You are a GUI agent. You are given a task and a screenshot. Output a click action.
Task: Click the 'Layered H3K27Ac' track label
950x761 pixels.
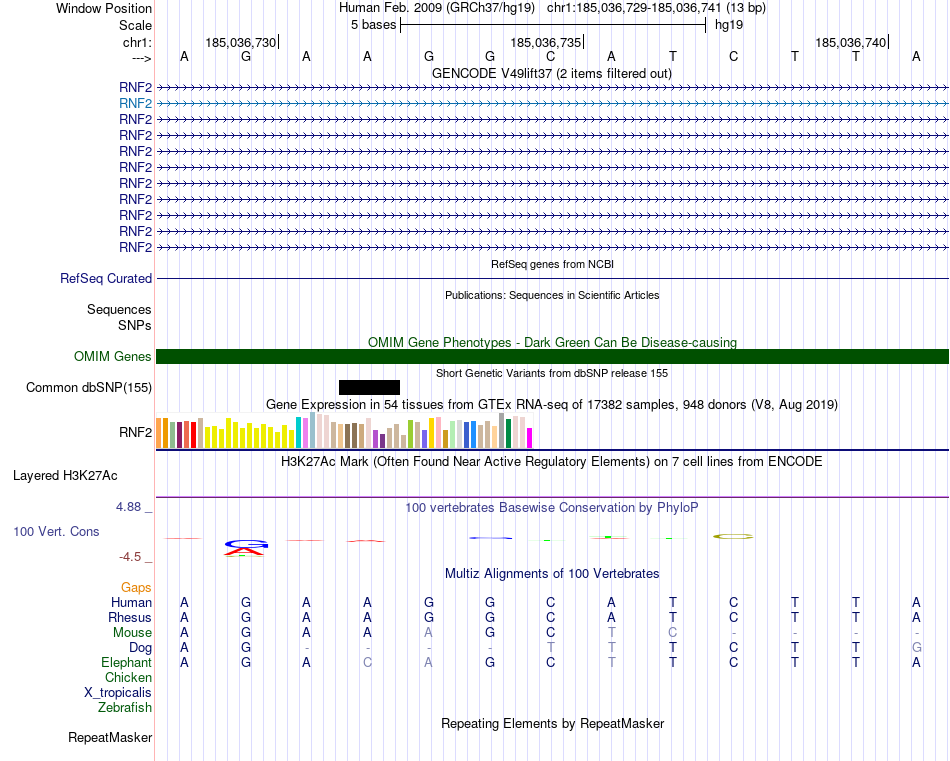point(65,476)
